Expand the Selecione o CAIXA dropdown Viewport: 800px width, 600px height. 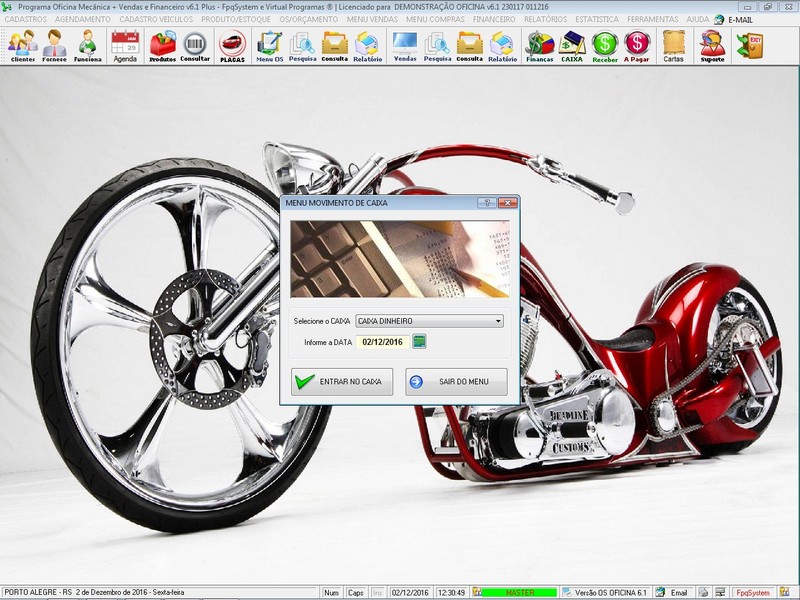click(x=498, y=321)
